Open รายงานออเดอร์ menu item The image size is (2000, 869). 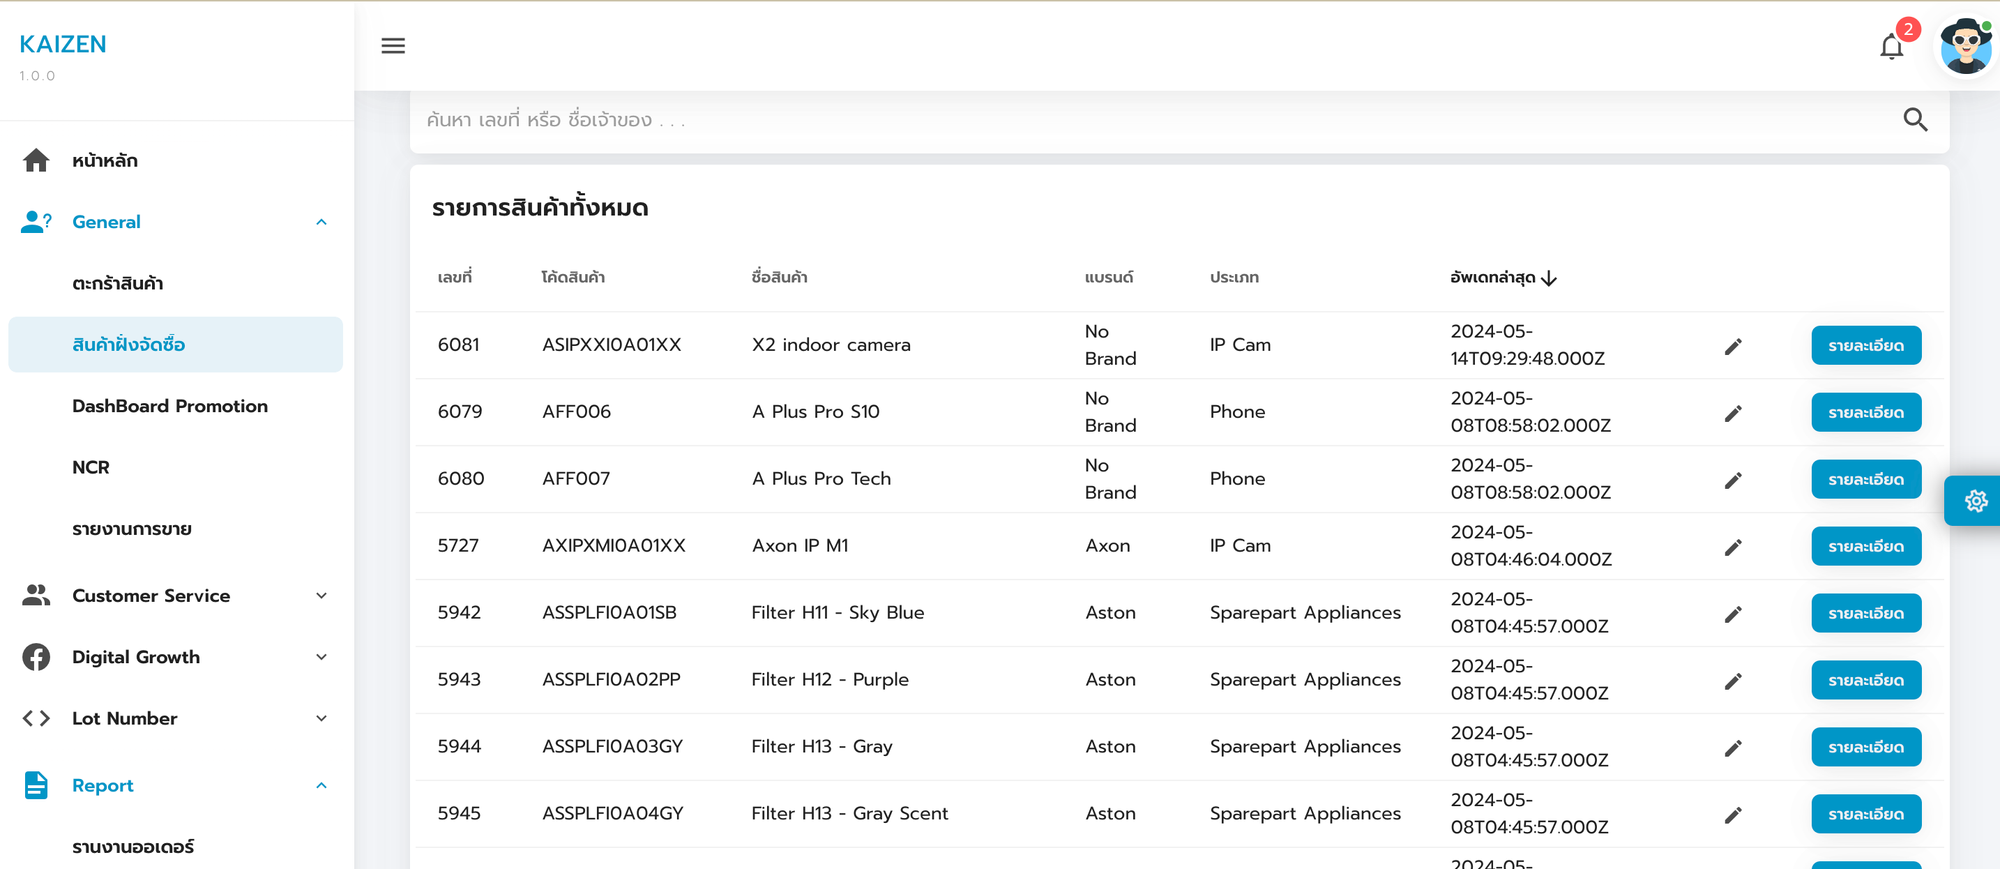(177, 847)
